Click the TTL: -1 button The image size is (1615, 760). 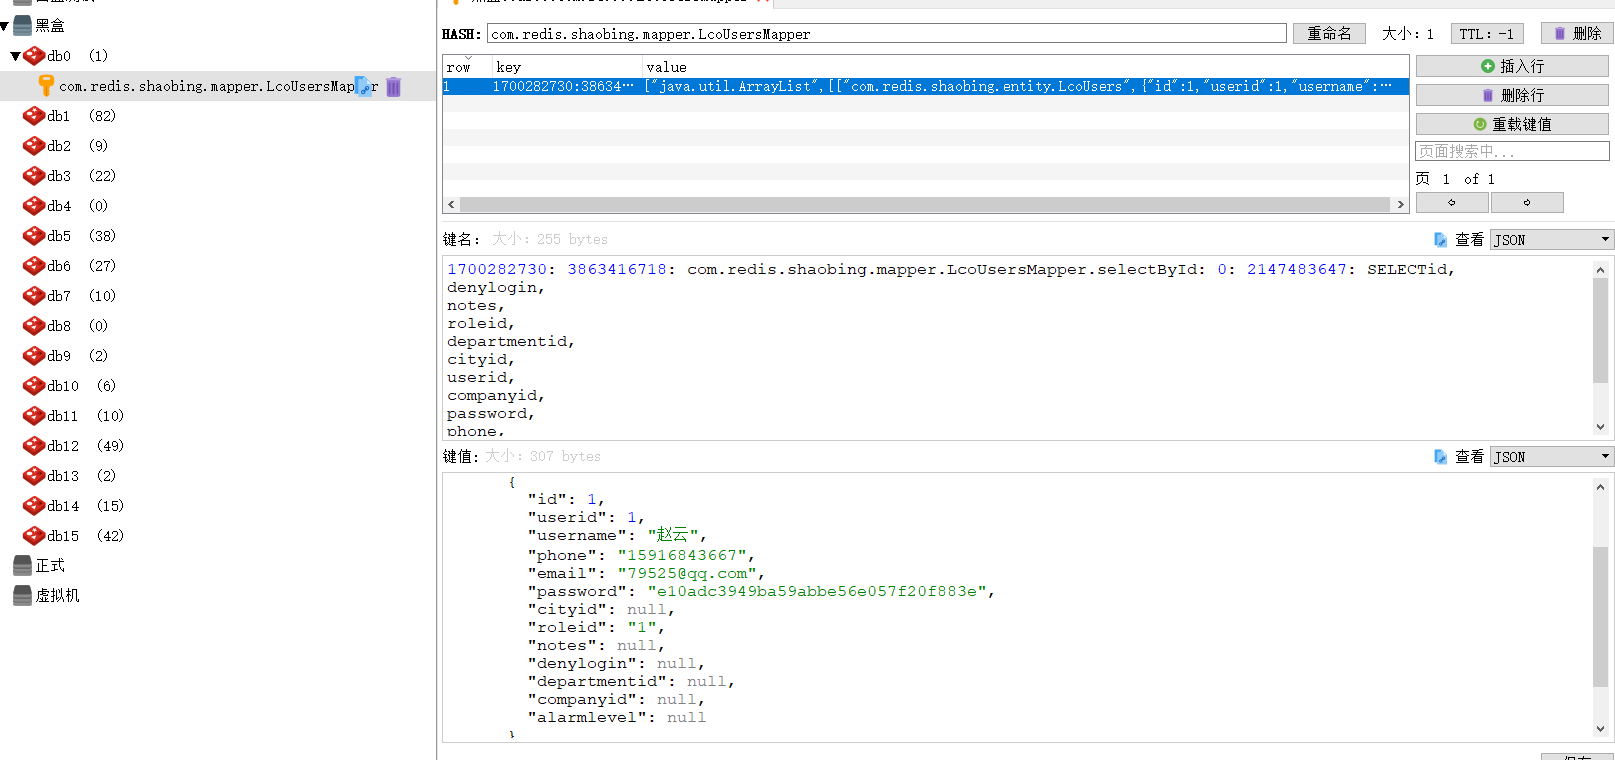(1487, 34)
